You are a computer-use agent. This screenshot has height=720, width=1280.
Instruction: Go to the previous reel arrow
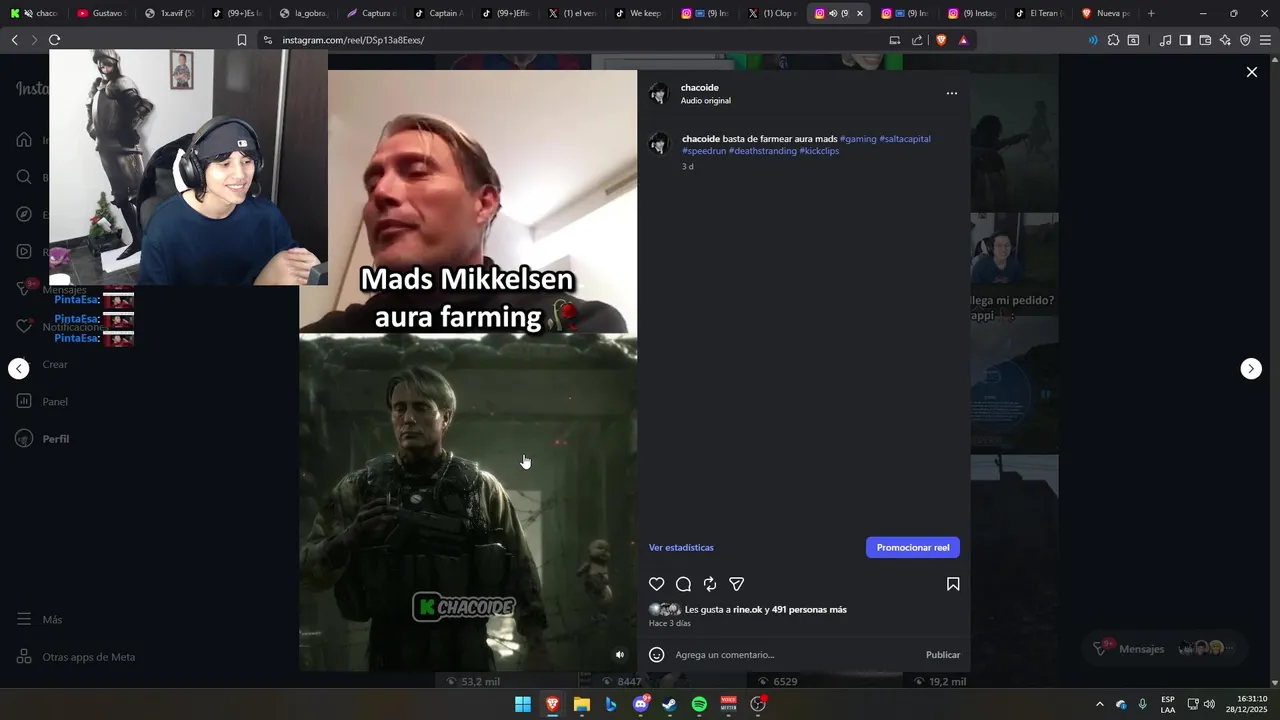[x=19, y=369]
